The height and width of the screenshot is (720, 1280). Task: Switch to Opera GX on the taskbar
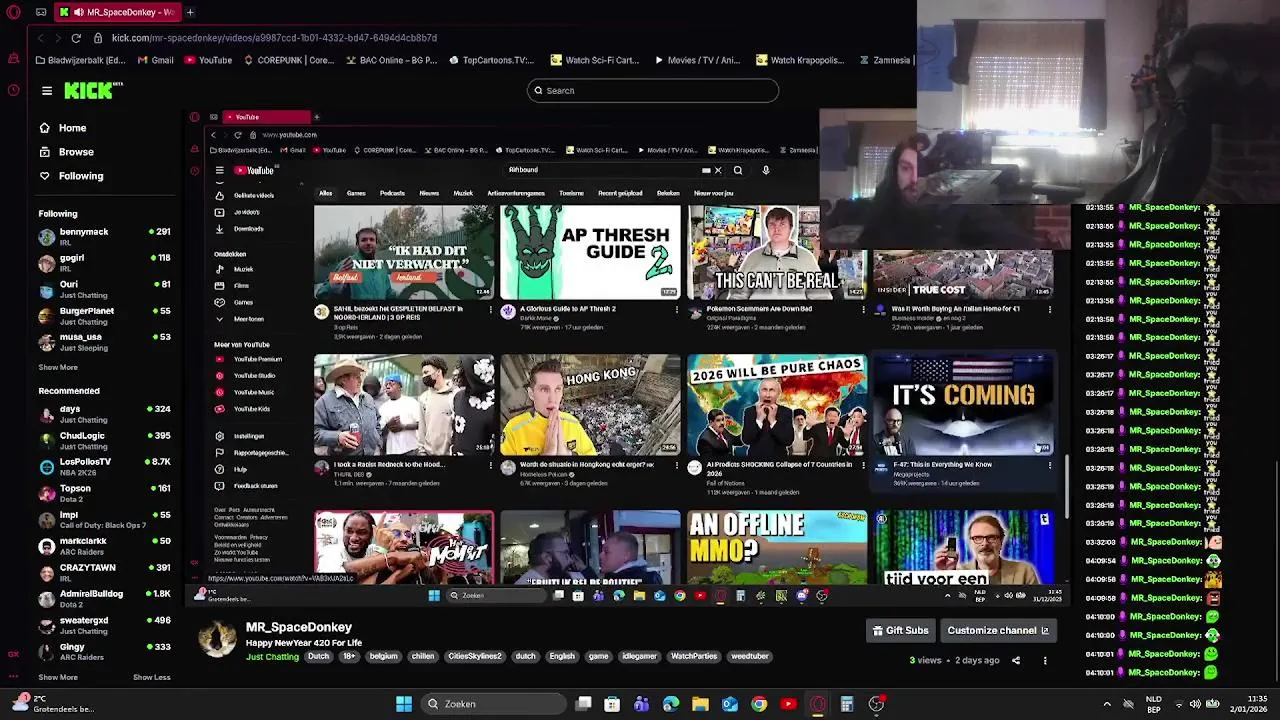pyautogui.click(x=818, y=704)
